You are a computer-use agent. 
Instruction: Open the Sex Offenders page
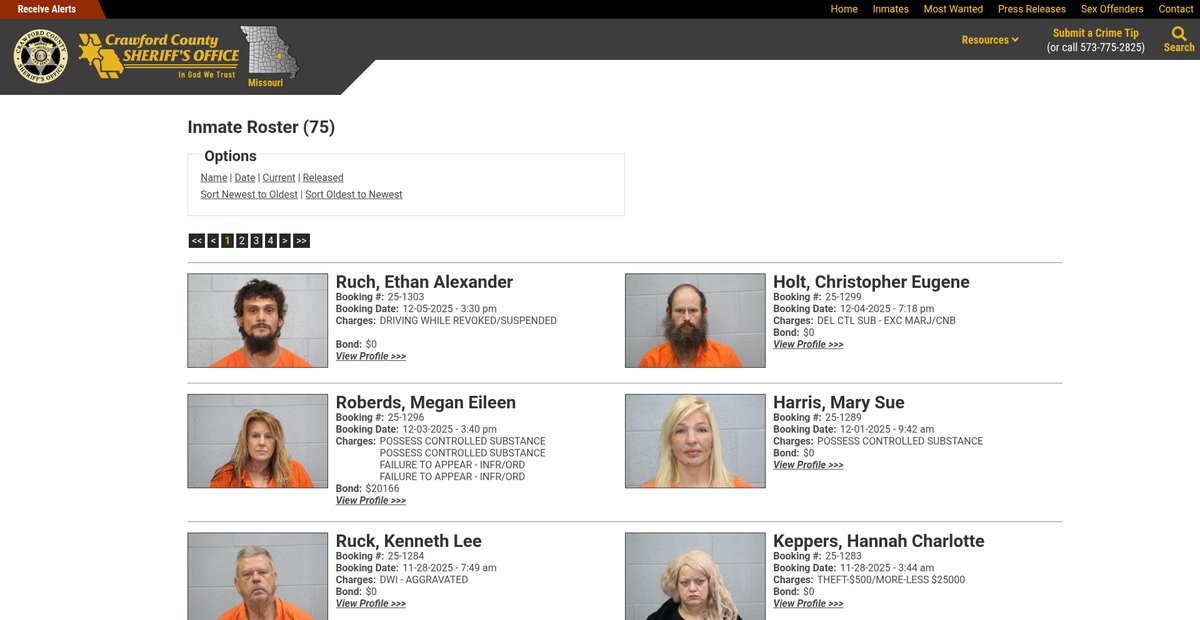point(1112,9)
